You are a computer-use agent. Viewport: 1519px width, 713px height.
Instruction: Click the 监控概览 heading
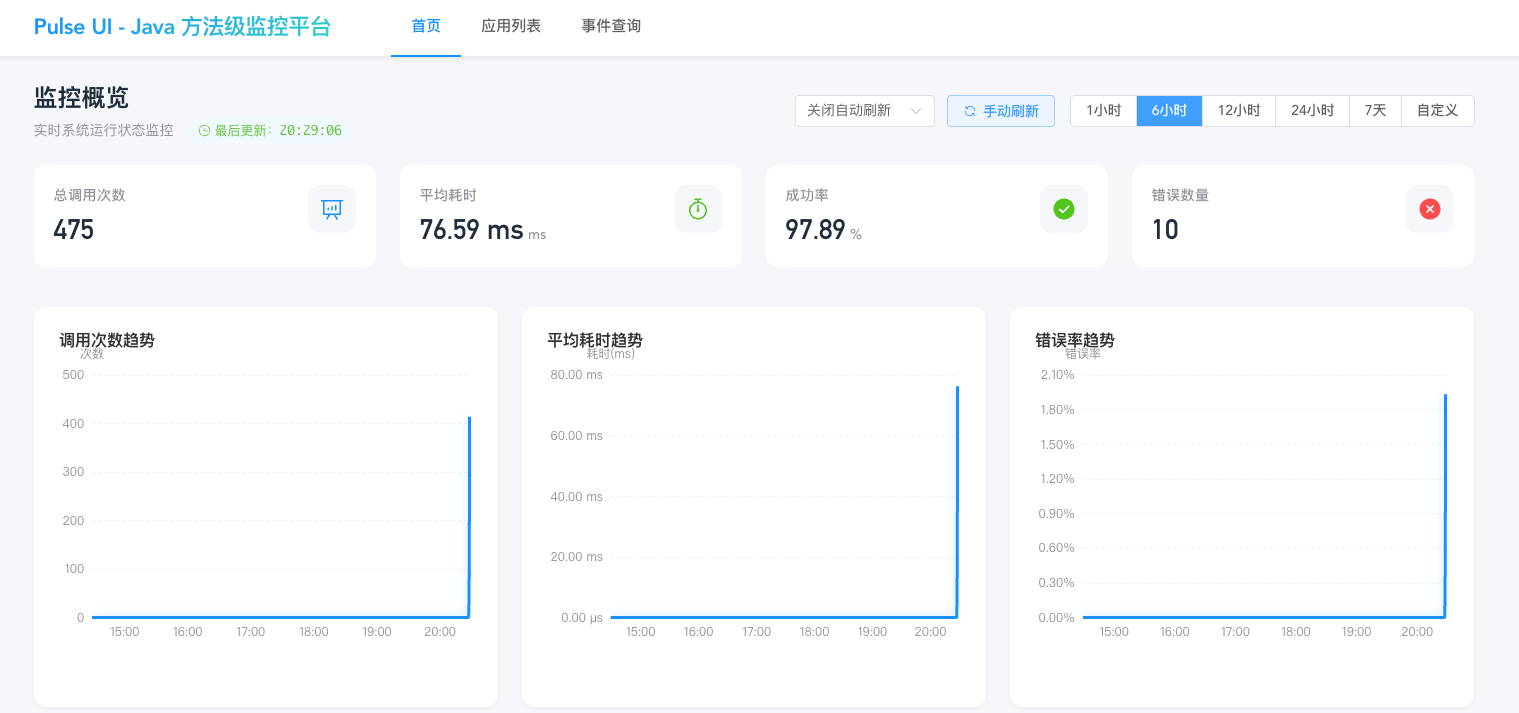point(81,98)
